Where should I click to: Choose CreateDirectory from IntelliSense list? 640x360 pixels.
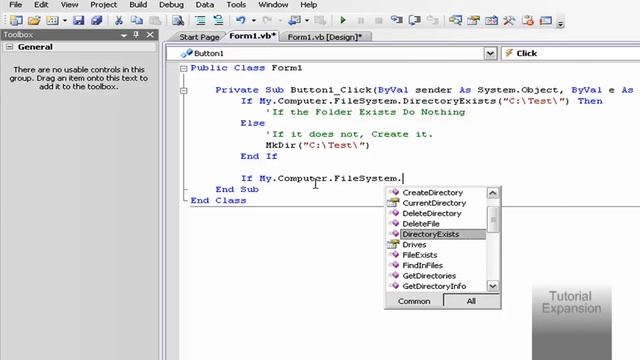click(x=433, y=193)
